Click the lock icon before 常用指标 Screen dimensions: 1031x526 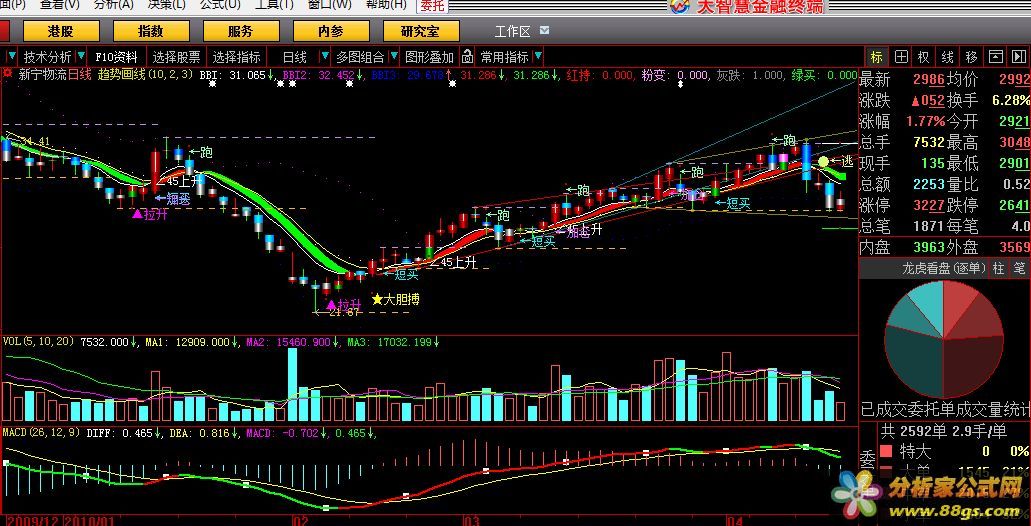(468, 57)
